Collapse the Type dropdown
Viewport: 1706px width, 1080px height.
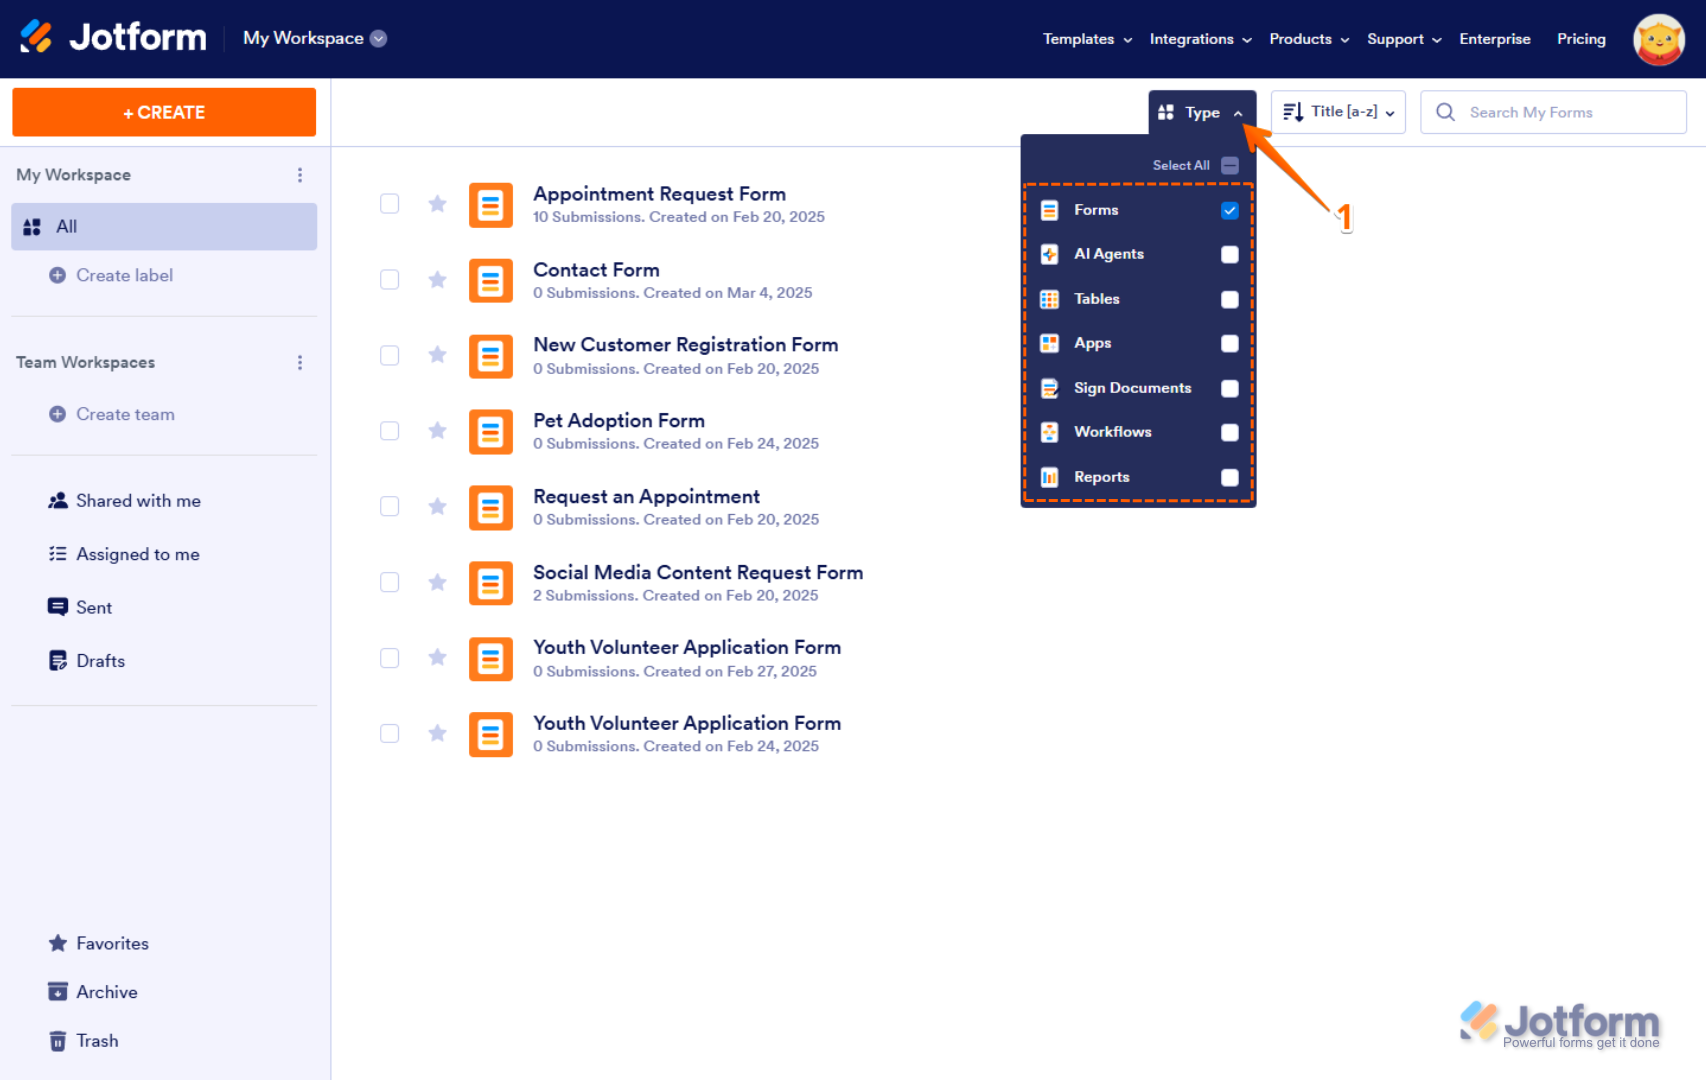(x=1202, y=112)
